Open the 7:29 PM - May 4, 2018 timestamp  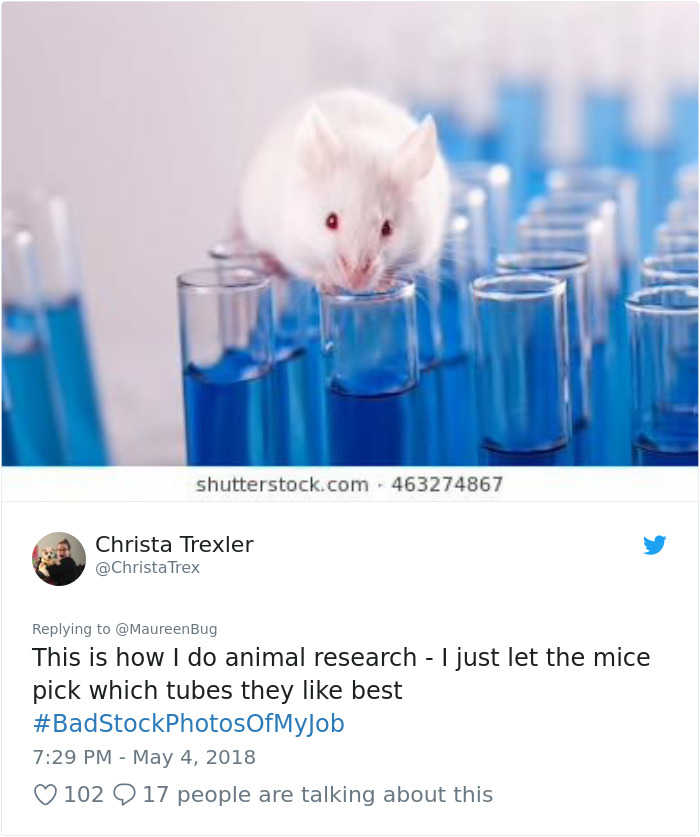[144, 757]
